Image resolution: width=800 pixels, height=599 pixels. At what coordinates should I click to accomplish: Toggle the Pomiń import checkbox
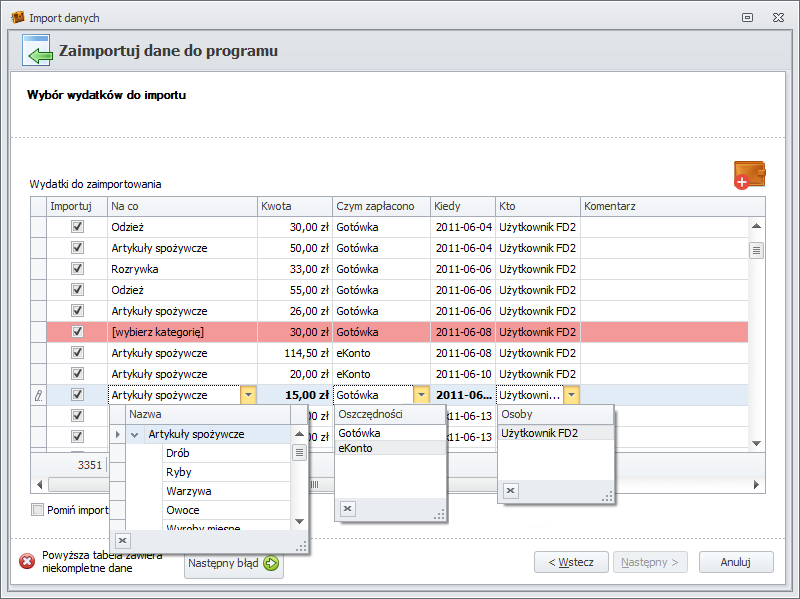[38, 510]
